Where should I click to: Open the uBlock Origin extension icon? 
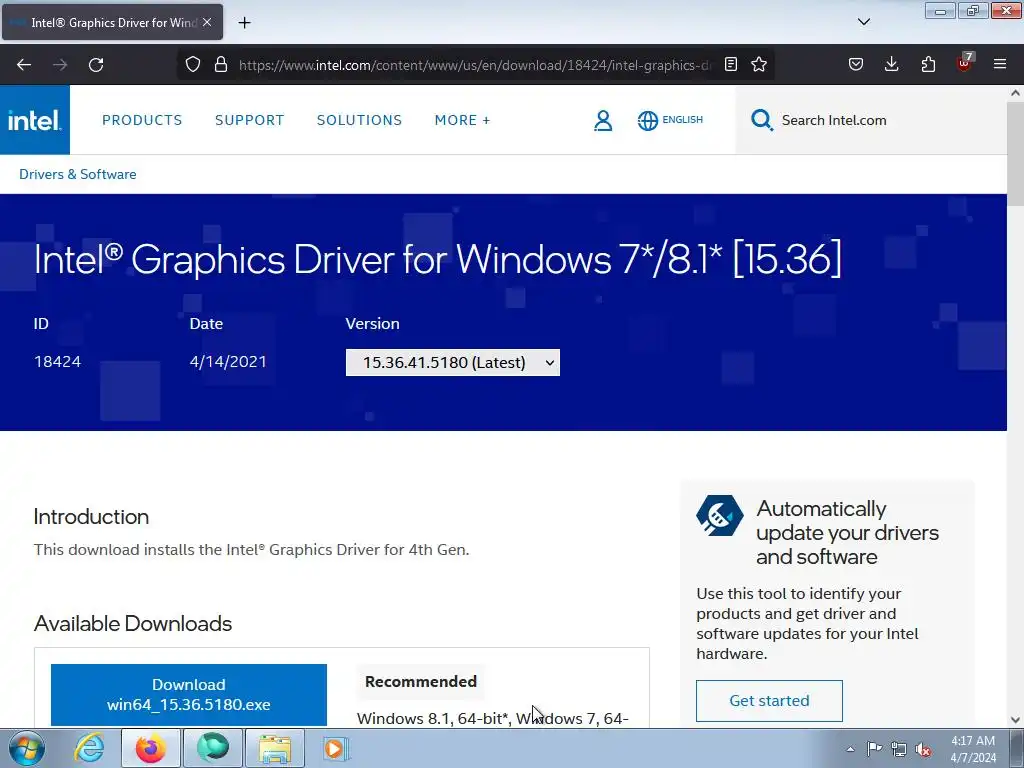tap(965, 63)
